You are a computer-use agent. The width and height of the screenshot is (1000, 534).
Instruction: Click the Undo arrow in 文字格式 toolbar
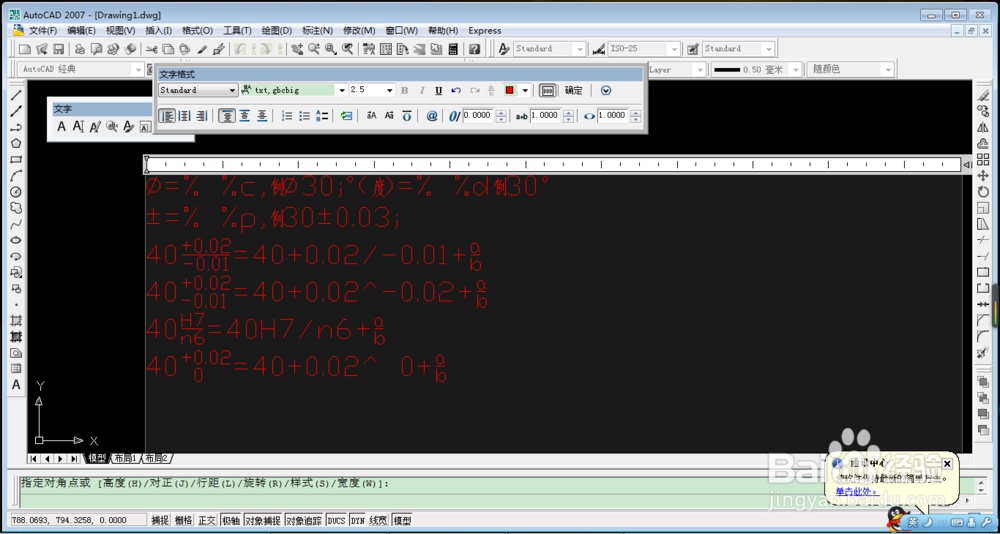[456, 91]
